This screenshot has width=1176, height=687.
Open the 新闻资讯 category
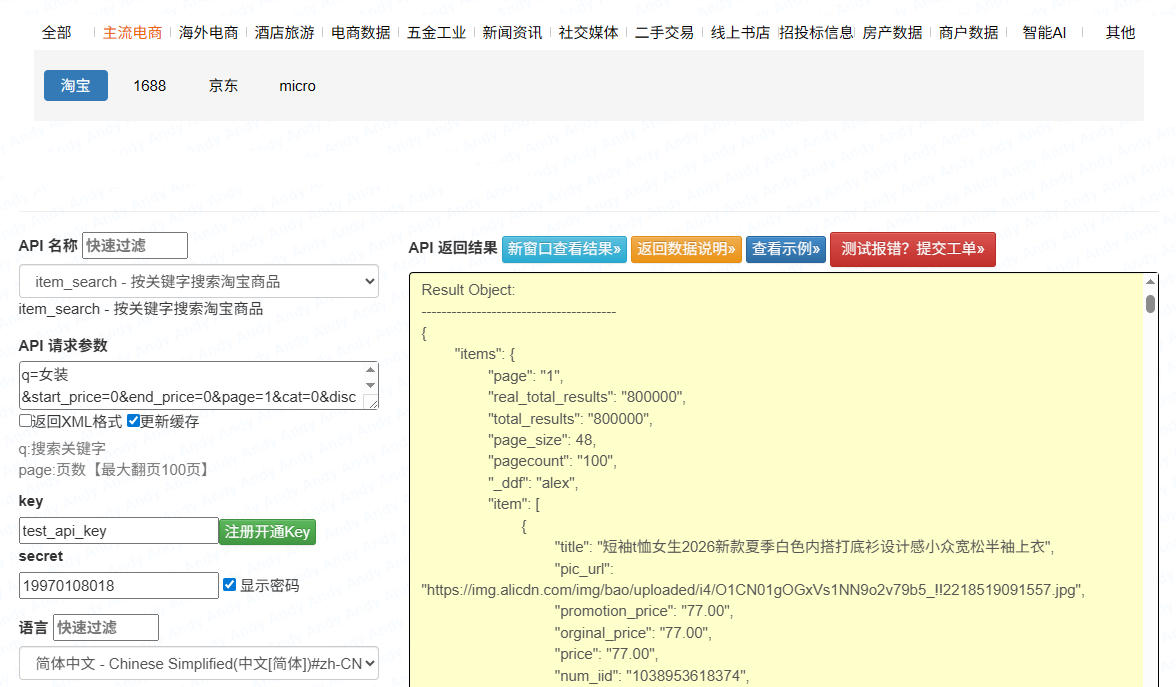[x=512, y=33]
